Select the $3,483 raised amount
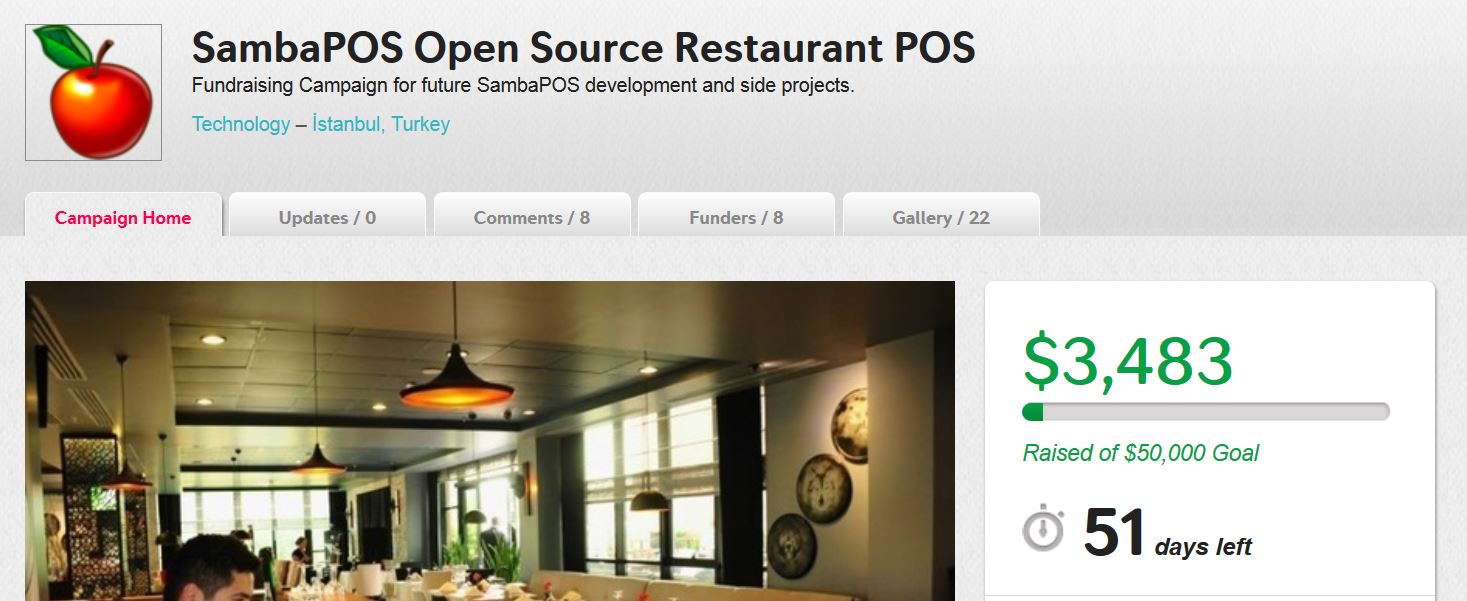 1128,361
